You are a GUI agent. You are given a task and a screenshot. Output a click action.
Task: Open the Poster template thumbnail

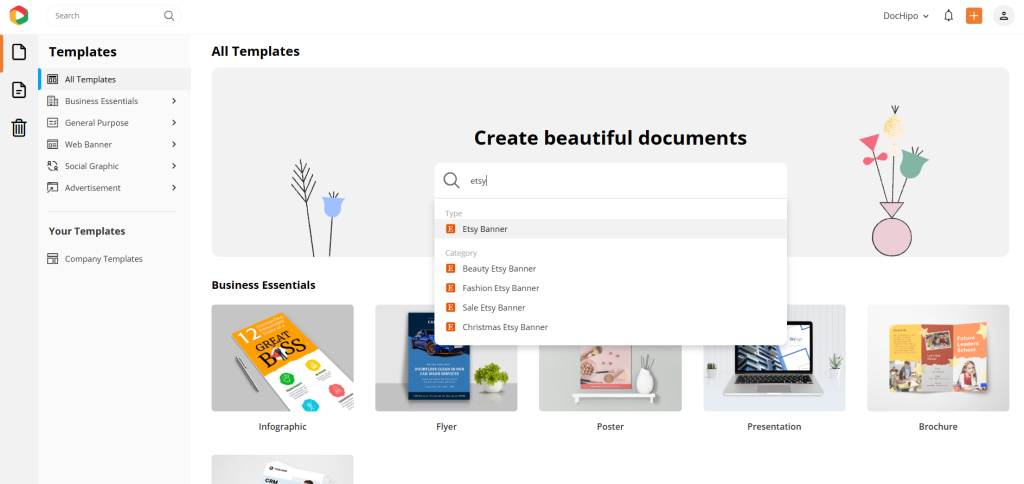click(x=610, y=379)
